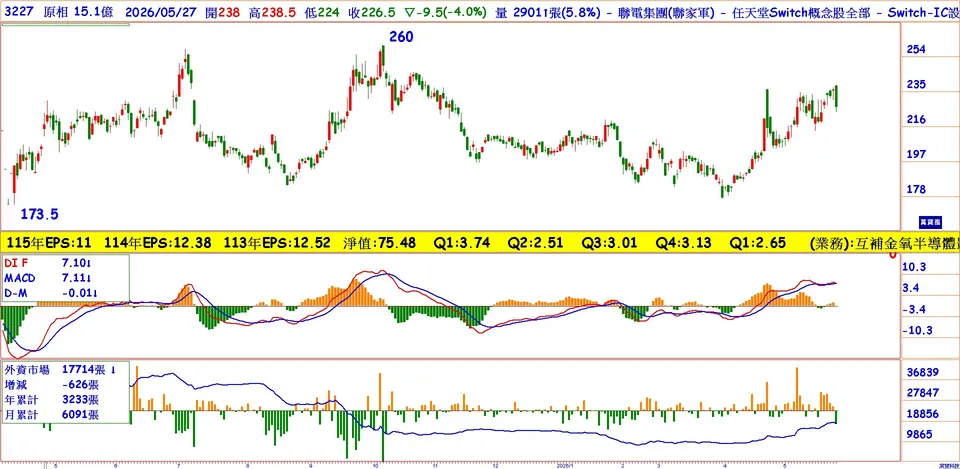Click the 增減 -626張 change readout
Viewport: 960px width, 469px height.
51,385
